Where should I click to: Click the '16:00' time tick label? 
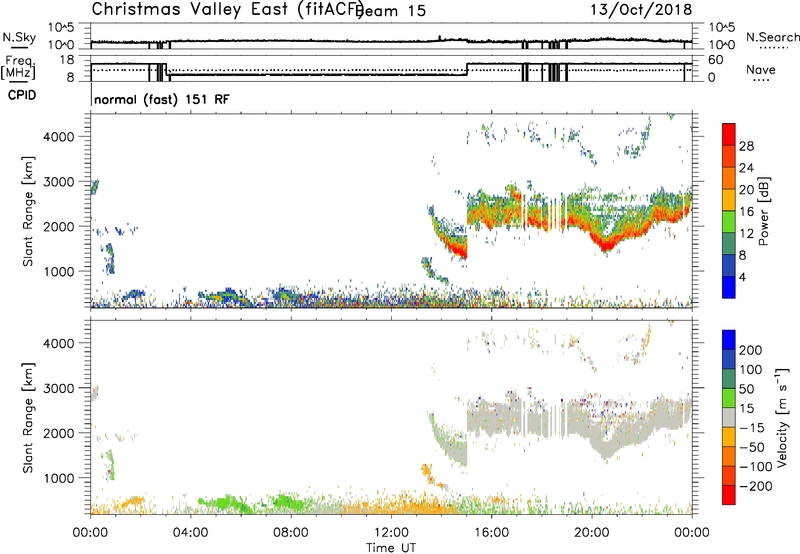click(x=491, y=533)
